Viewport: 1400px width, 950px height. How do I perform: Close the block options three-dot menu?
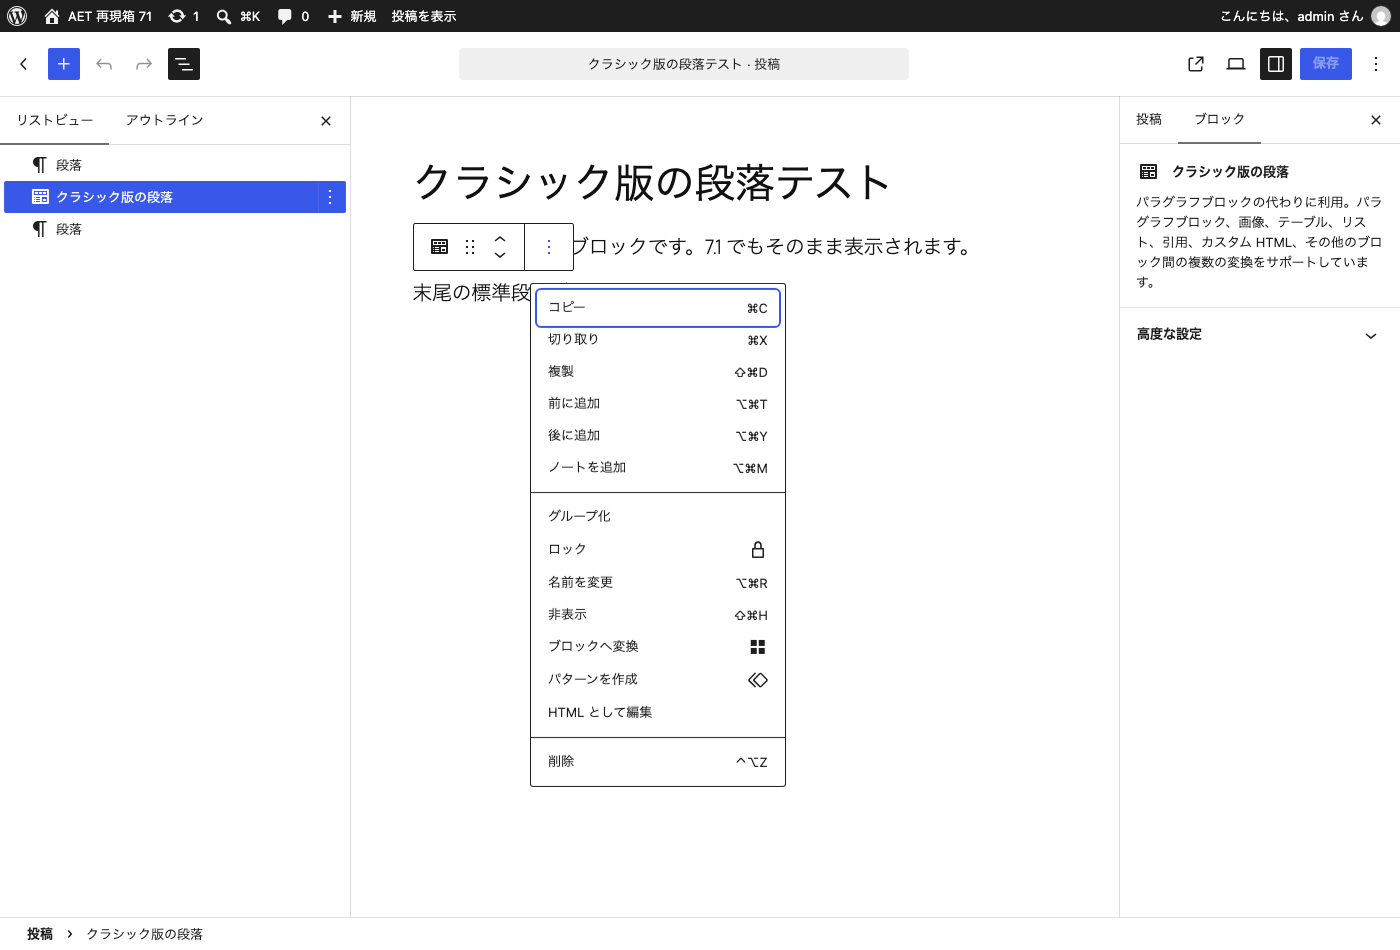[x=549, y=247]
